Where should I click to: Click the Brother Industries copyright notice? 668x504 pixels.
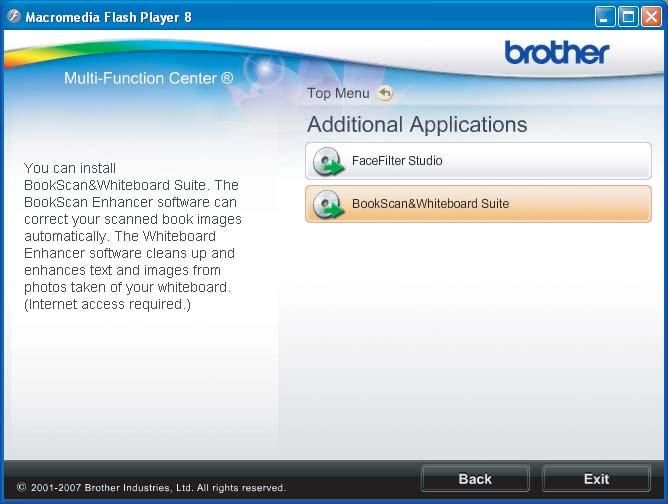pos(151,487)
